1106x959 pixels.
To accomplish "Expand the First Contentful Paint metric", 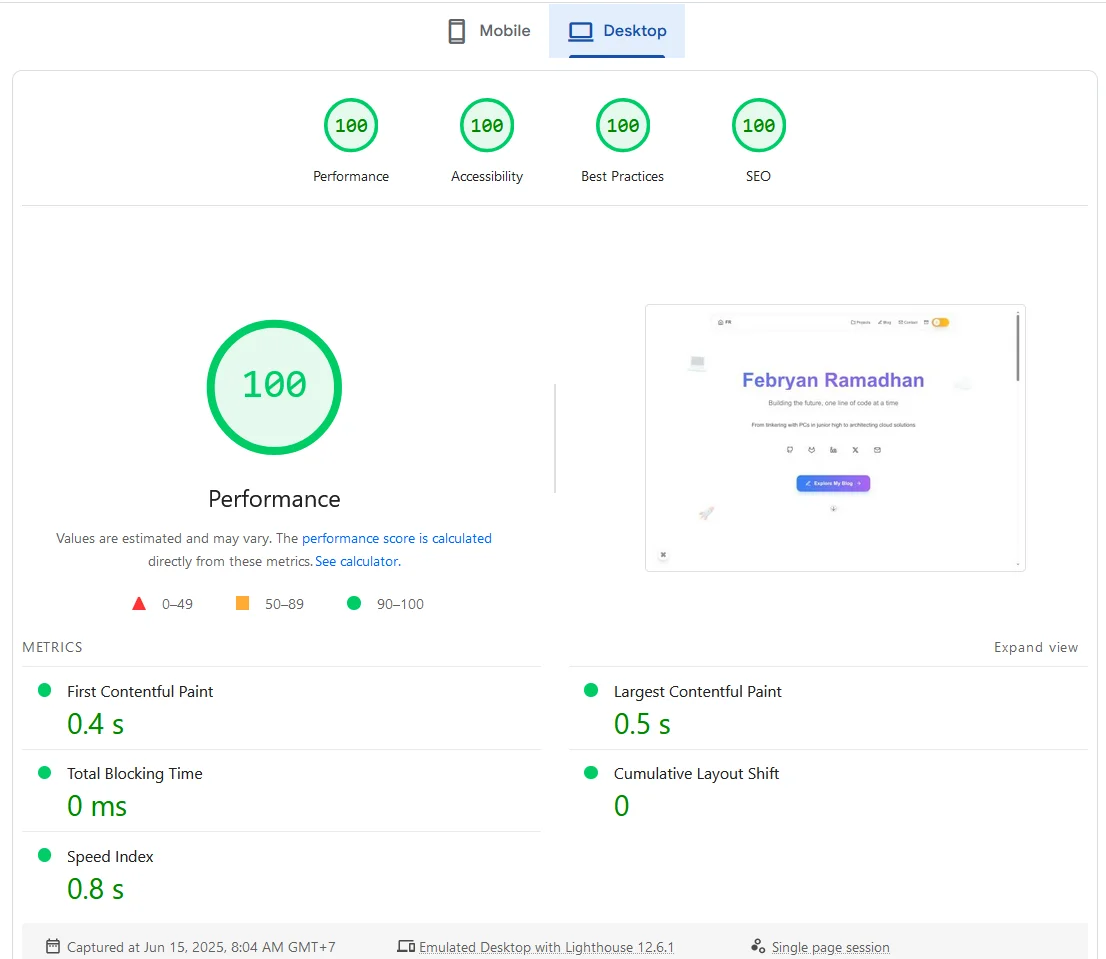I will pos(140,691).
